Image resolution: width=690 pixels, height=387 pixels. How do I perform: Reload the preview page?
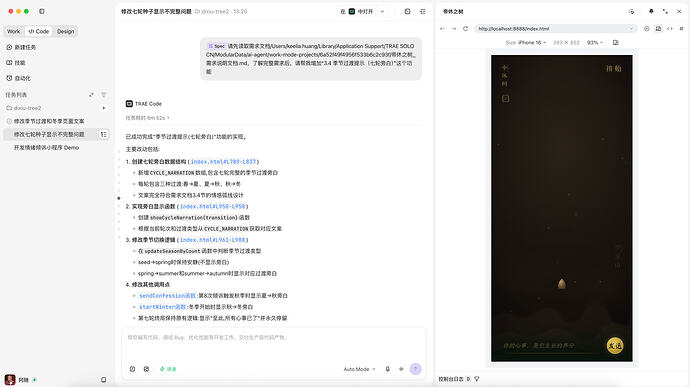466,29
